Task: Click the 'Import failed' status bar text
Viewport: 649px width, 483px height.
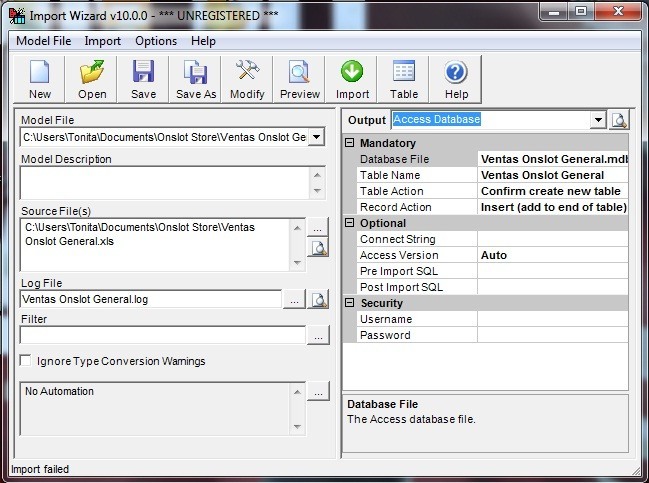Action: (x=40, y=469)
